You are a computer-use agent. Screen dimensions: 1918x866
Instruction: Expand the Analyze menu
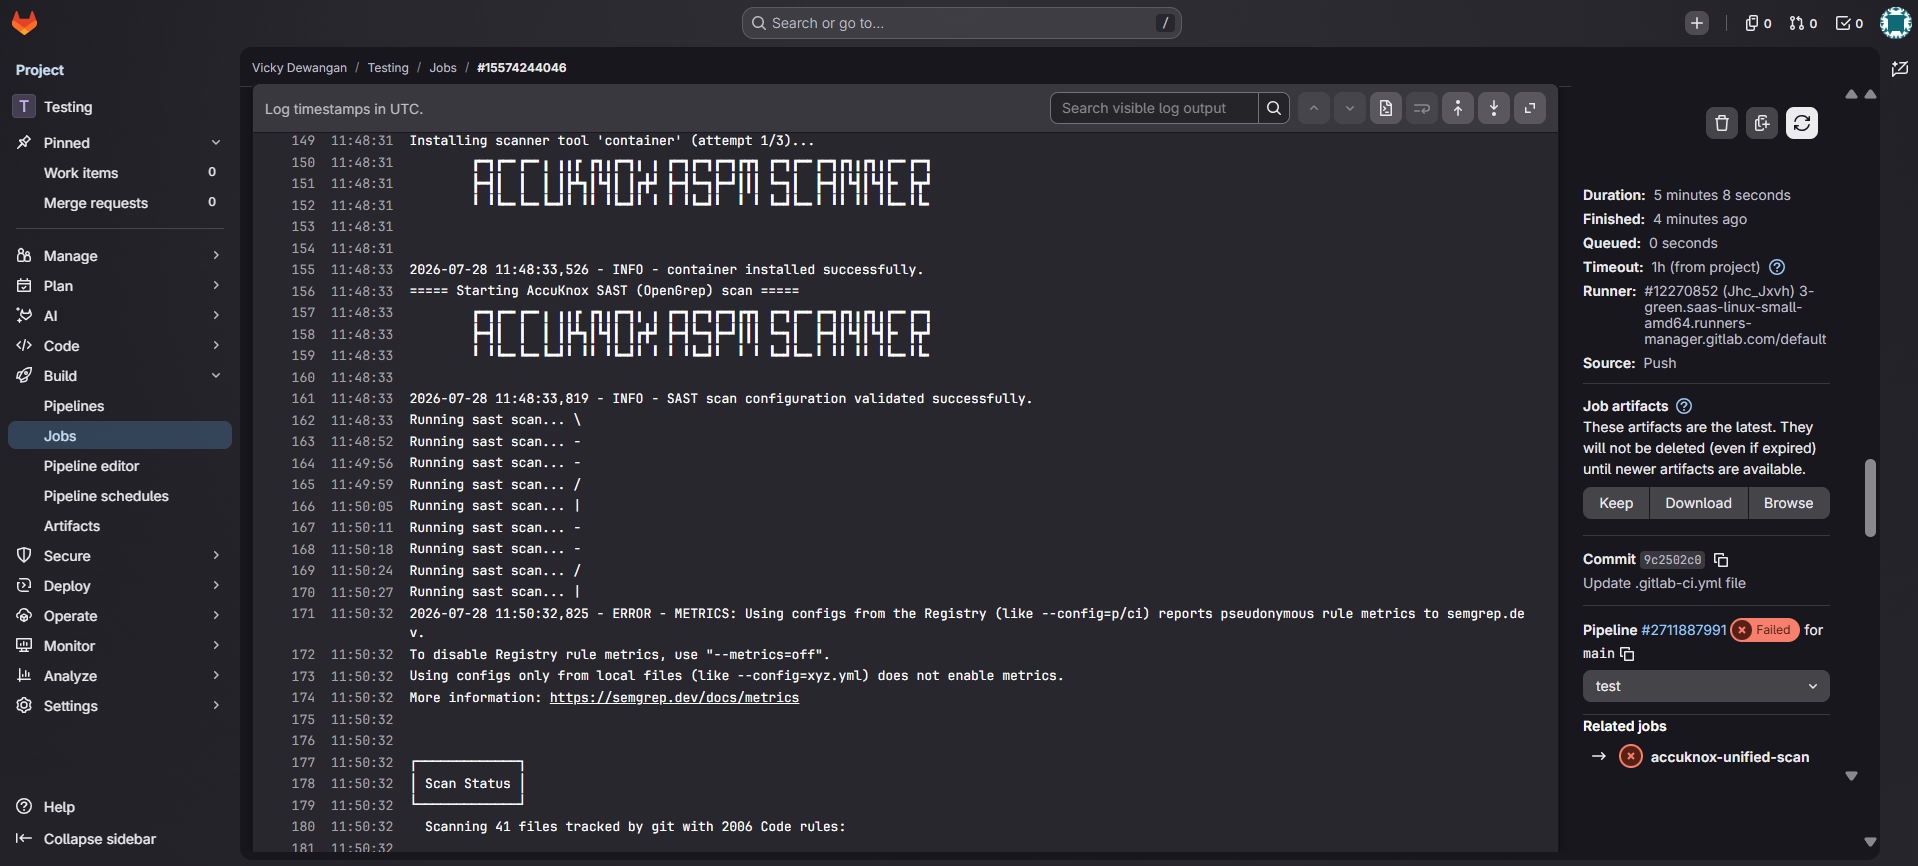point(120,676)
